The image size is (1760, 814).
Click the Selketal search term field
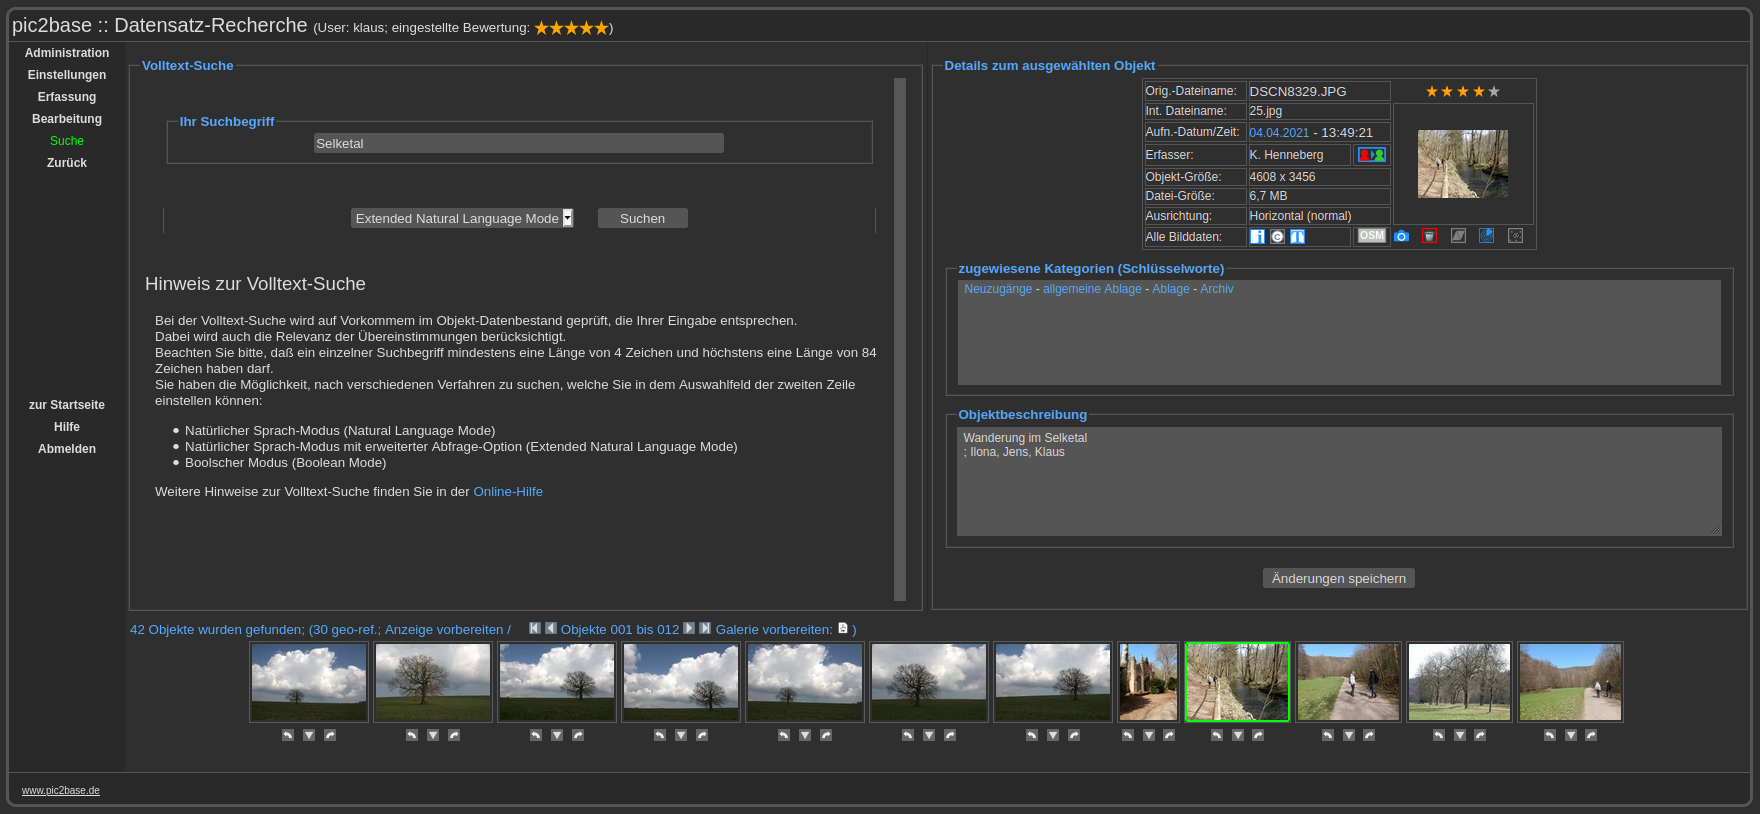518,143
